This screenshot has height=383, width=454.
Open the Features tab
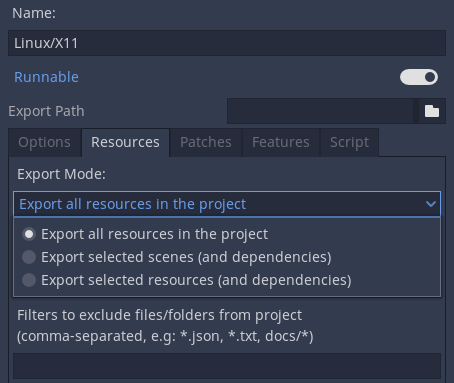[x=281, y=142]
